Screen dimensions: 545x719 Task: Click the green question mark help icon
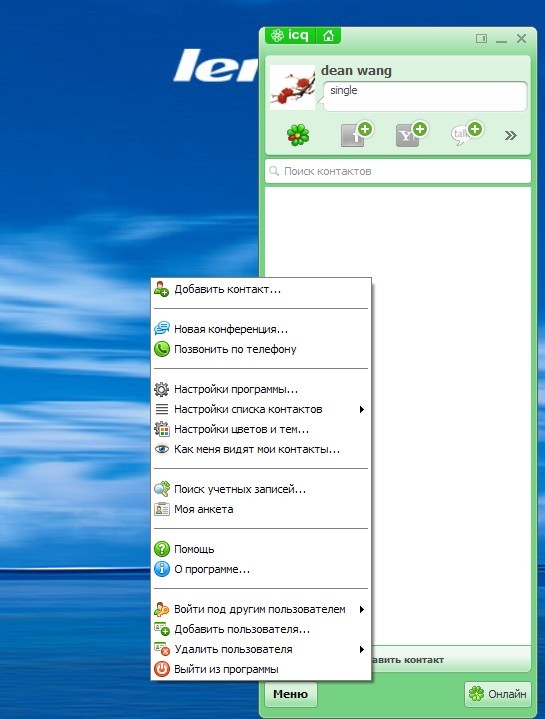click(161, 549)
